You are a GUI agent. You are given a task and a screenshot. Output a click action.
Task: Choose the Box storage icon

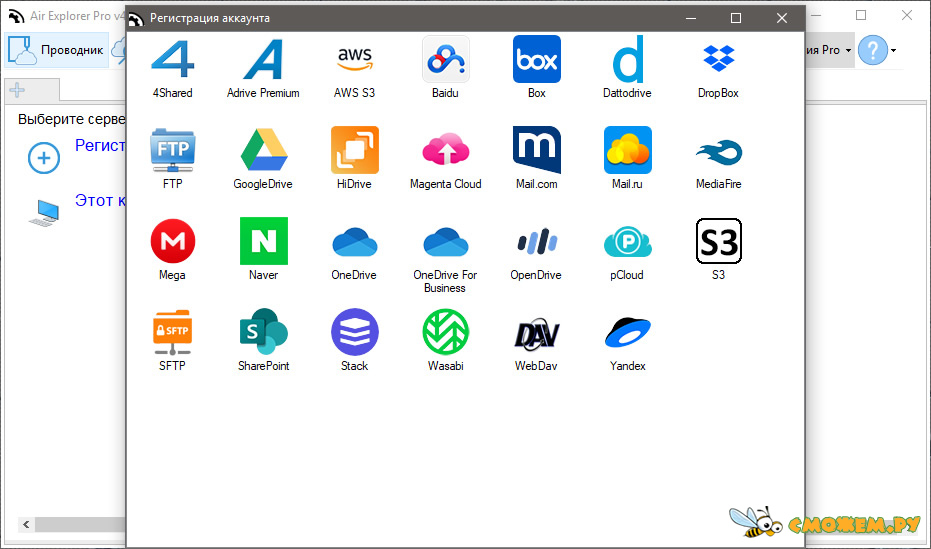[537, 59]
